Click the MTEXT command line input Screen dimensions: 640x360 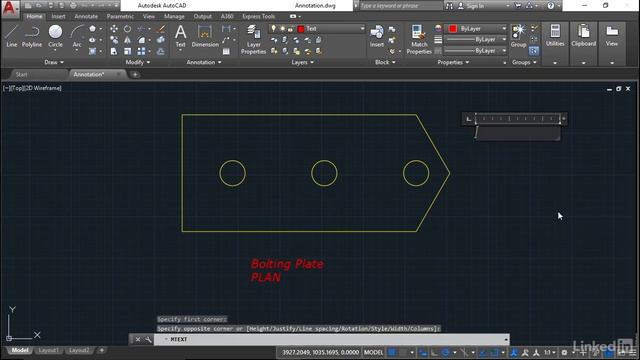point(331,339)
